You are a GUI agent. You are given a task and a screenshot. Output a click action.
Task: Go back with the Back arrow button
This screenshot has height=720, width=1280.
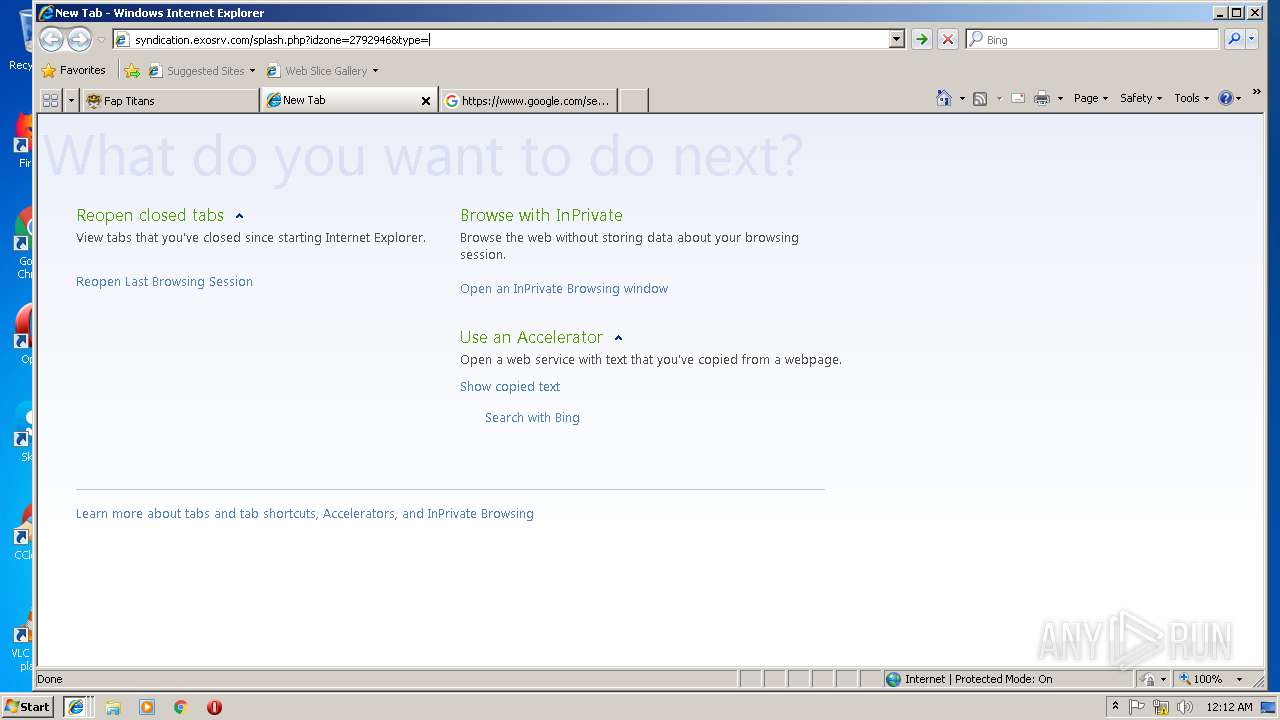coord(51,39)
